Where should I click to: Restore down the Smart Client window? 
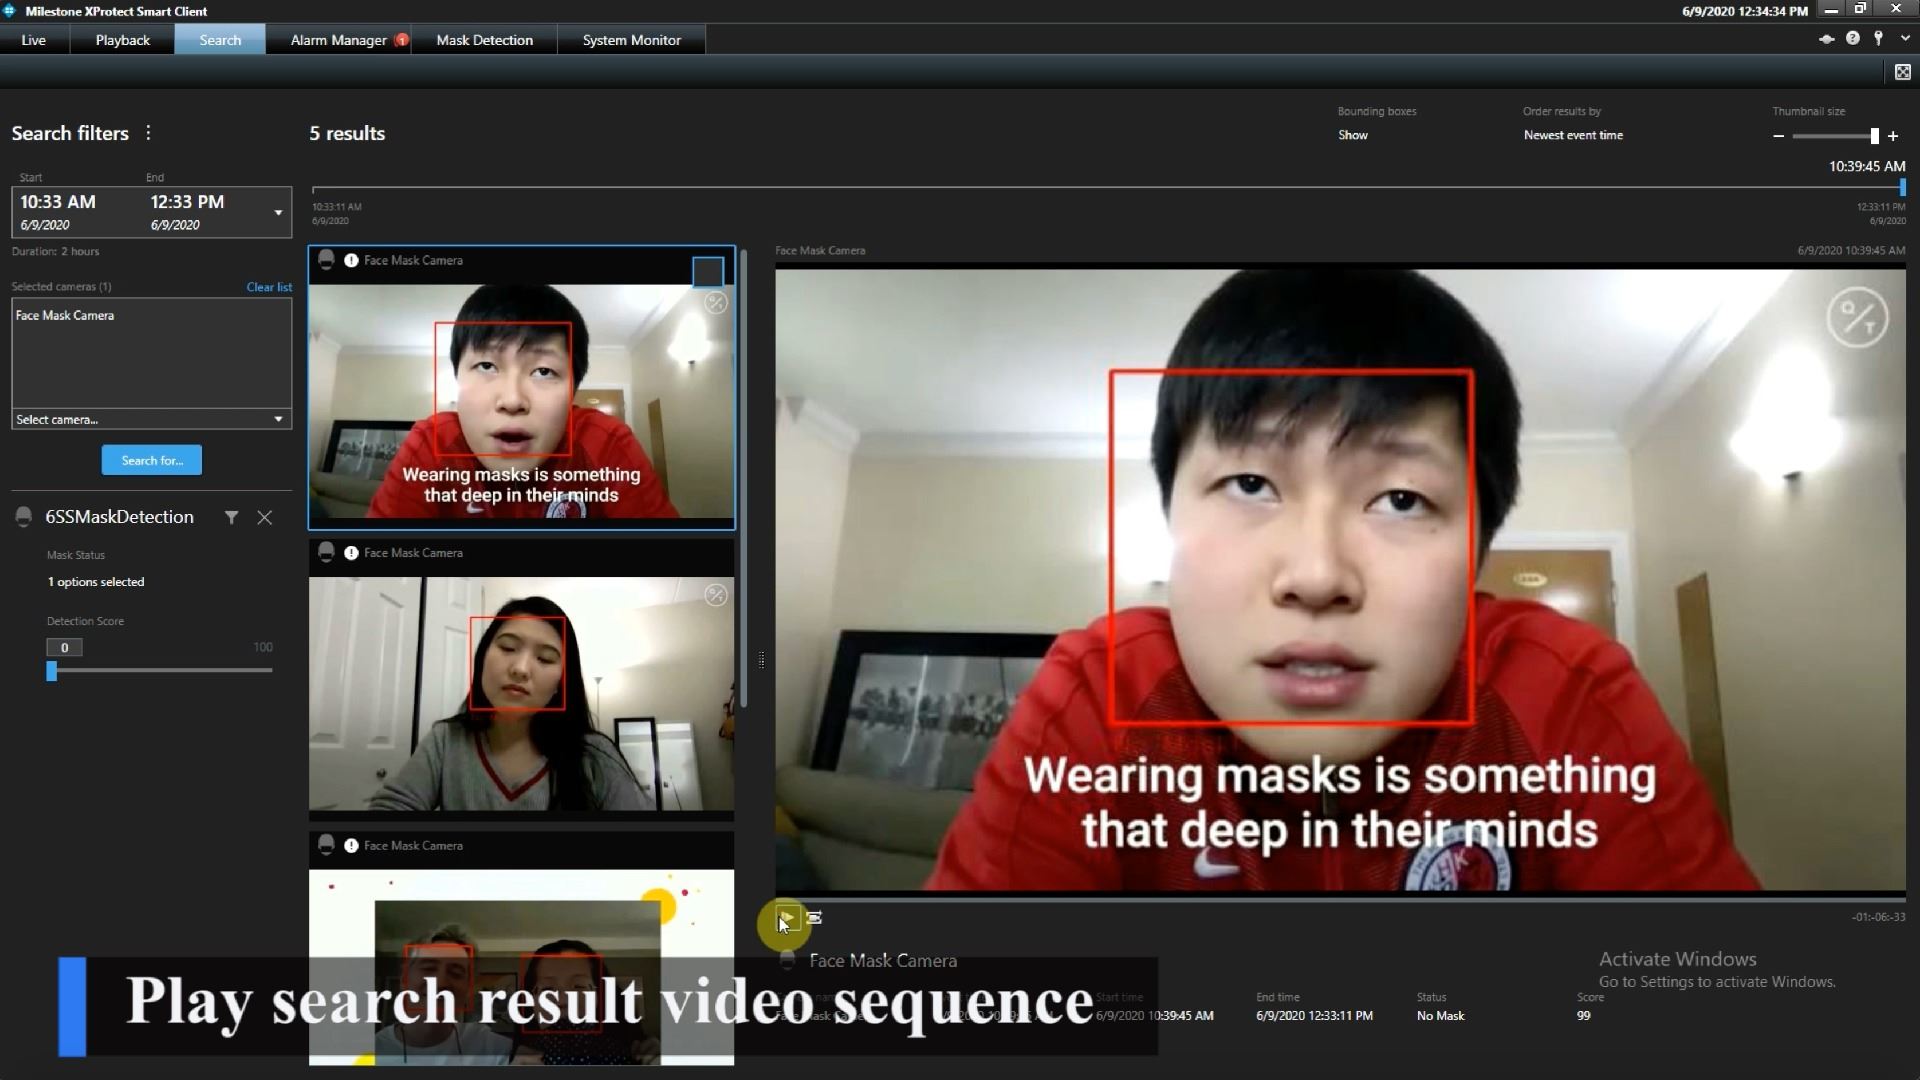tap(1860, 10)
